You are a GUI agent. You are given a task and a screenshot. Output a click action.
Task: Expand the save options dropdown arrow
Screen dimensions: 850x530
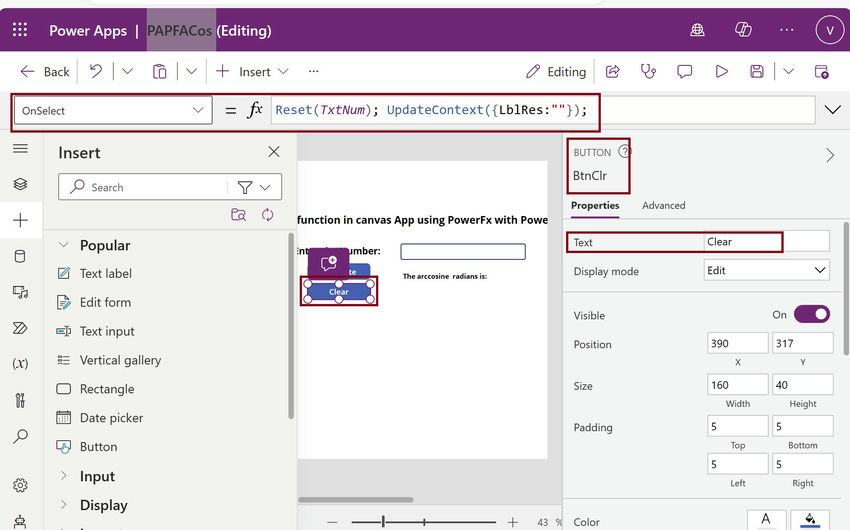pos(788,71)
